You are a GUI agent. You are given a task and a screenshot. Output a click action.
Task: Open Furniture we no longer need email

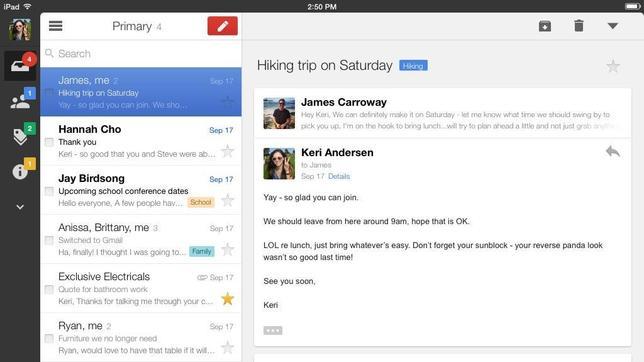(141, 337)
